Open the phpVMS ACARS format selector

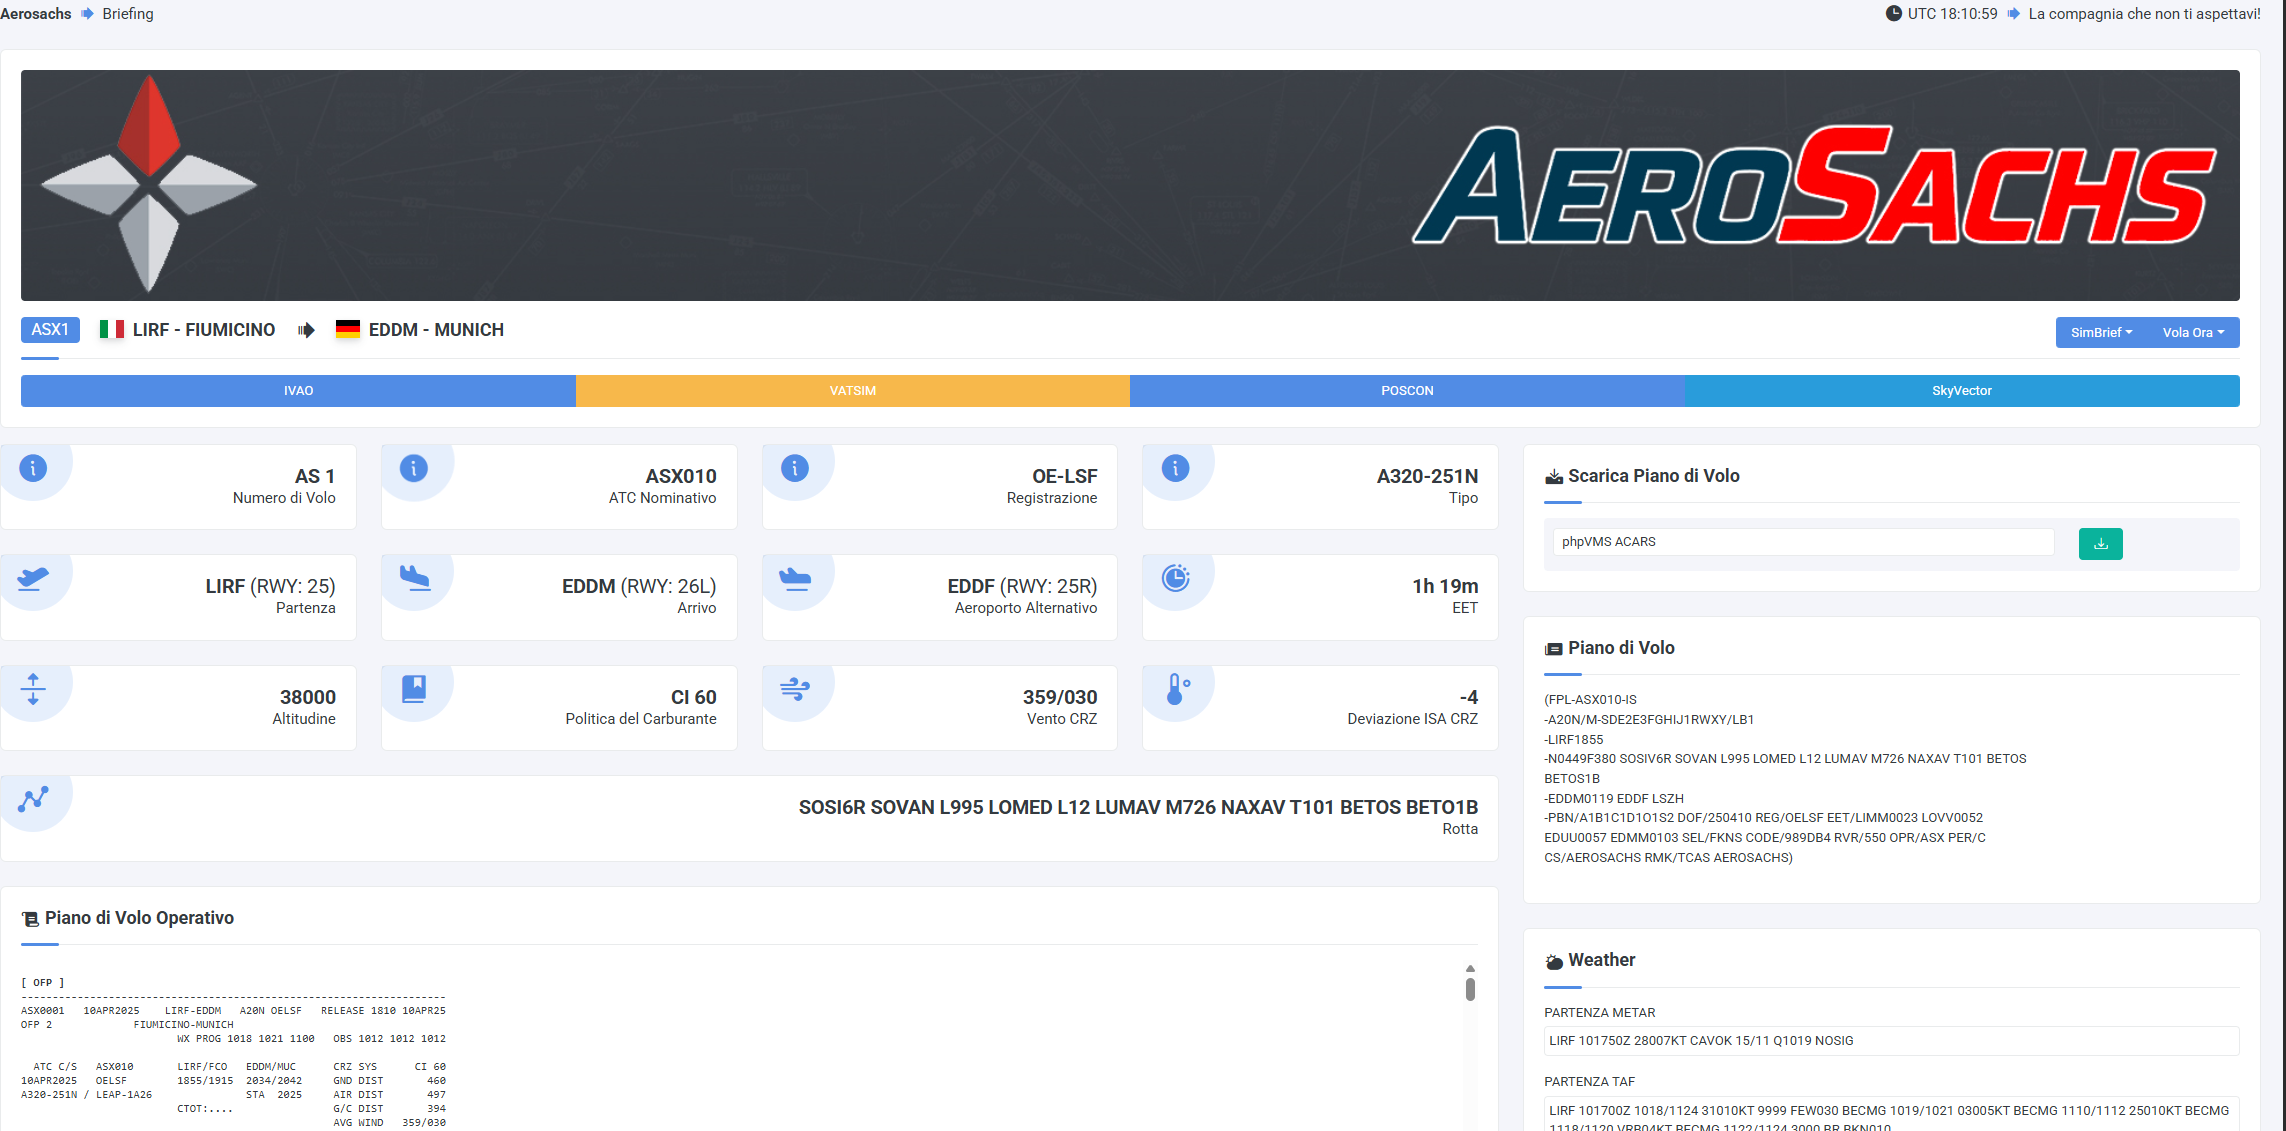pos(1802,542)
